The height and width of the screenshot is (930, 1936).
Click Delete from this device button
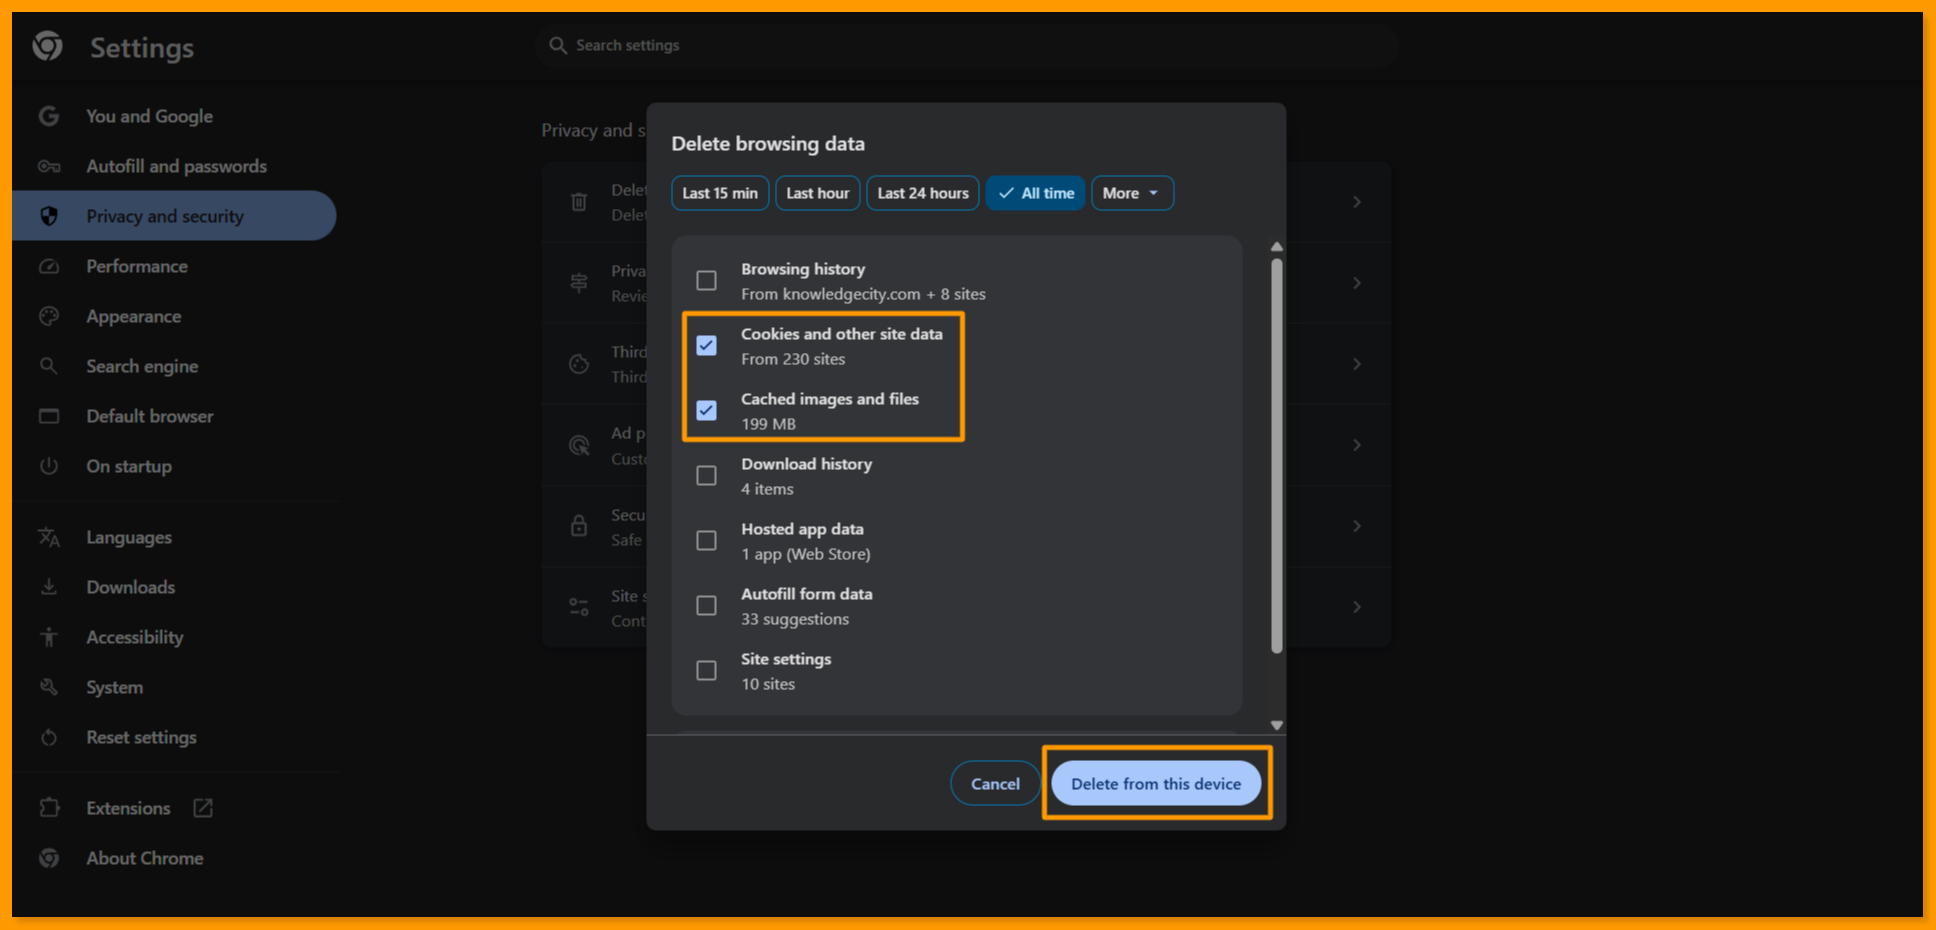coord(1156,783)
